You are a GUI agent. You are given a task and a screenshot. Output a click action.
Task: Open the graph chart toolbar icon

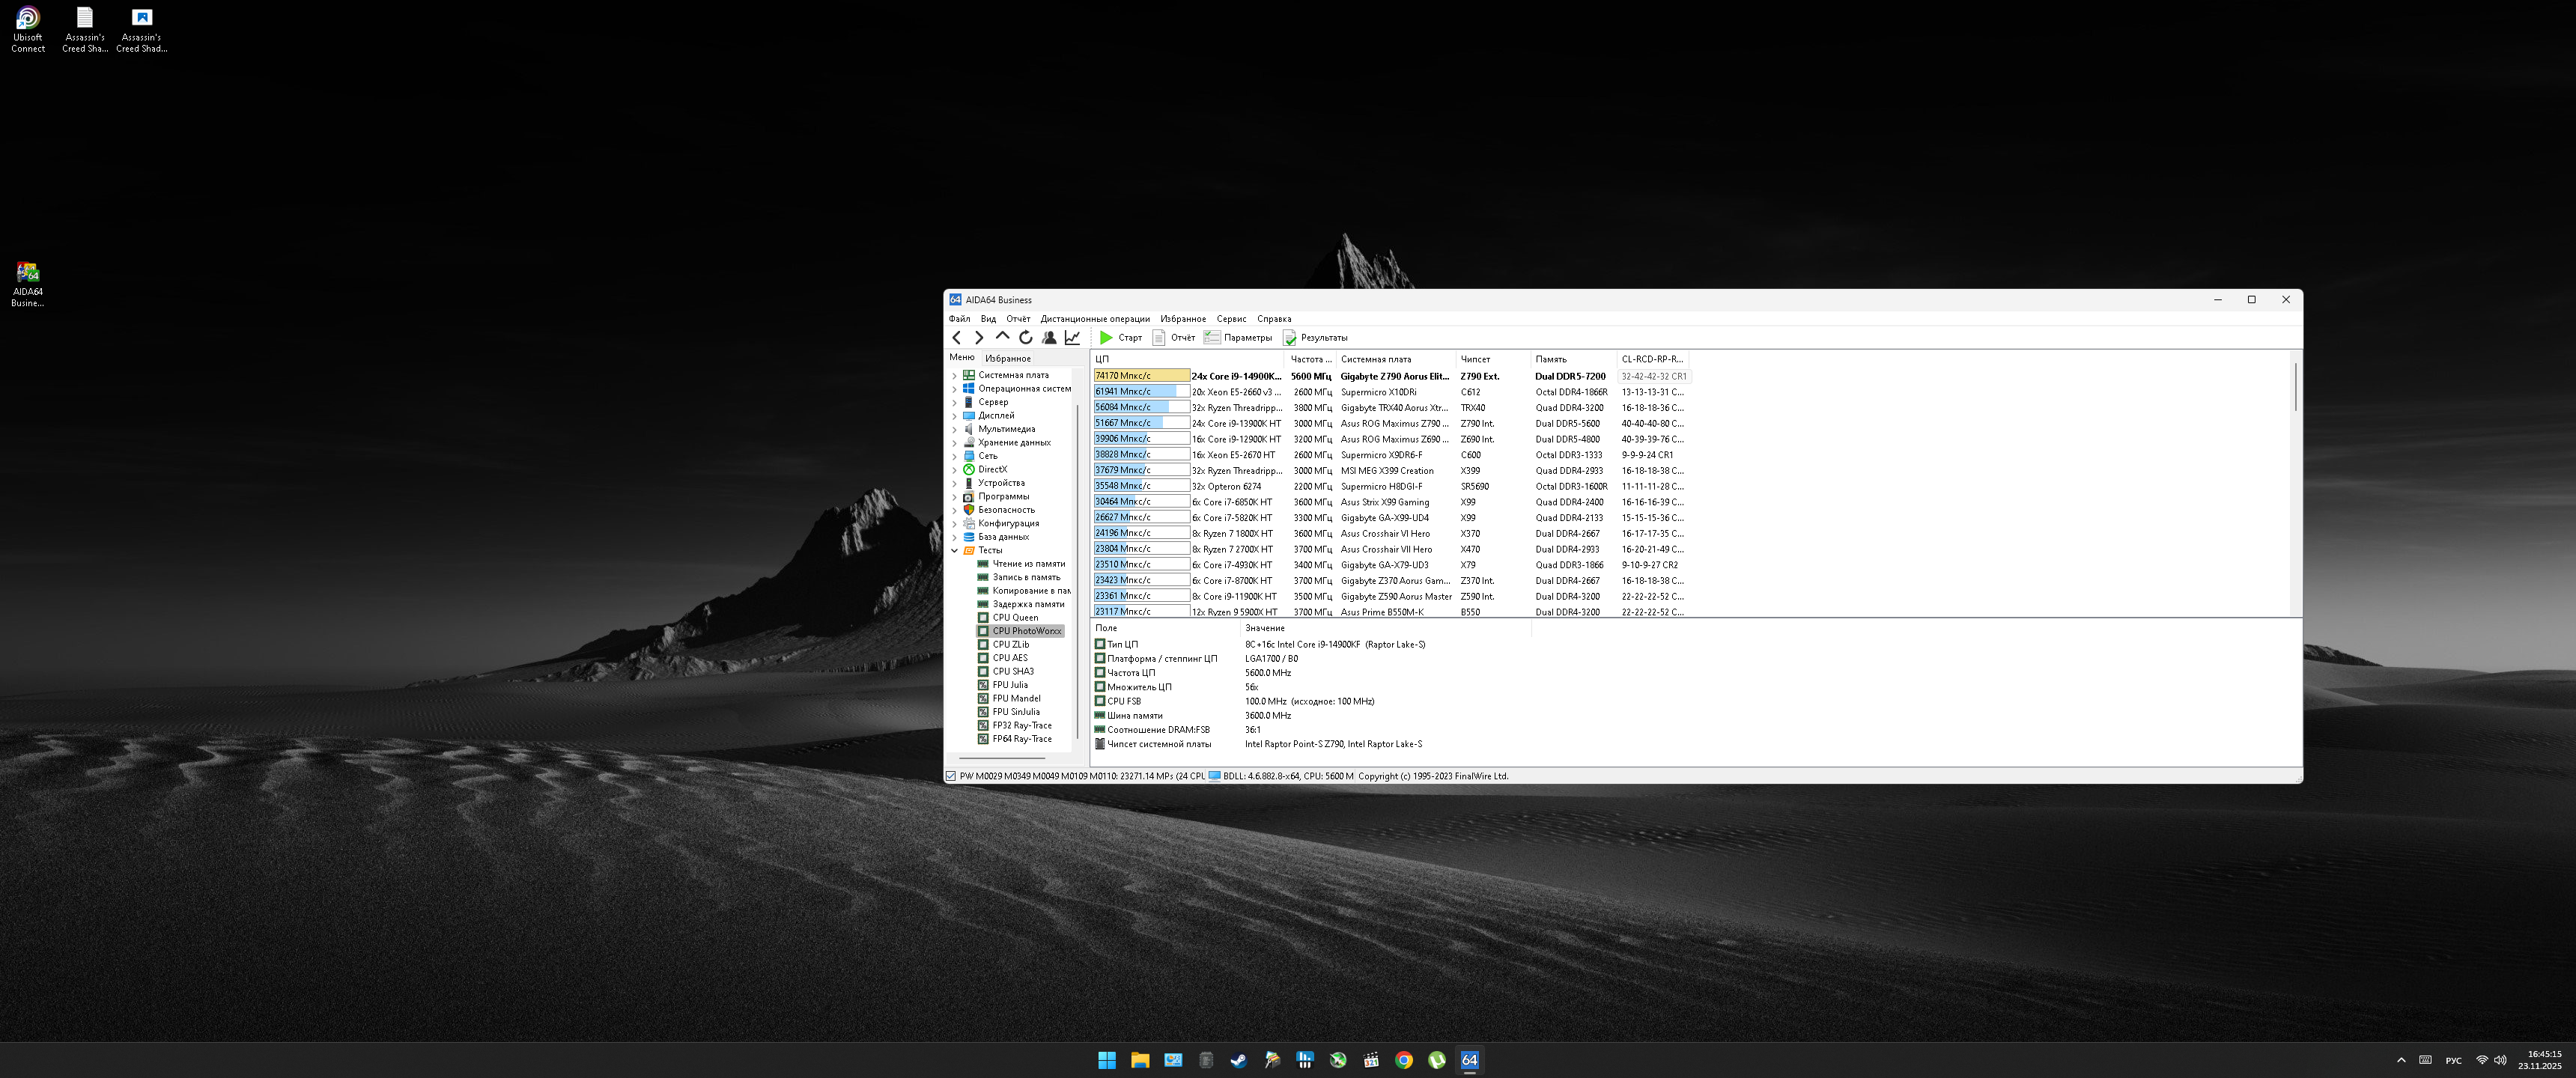click(x=1072, y=338)
